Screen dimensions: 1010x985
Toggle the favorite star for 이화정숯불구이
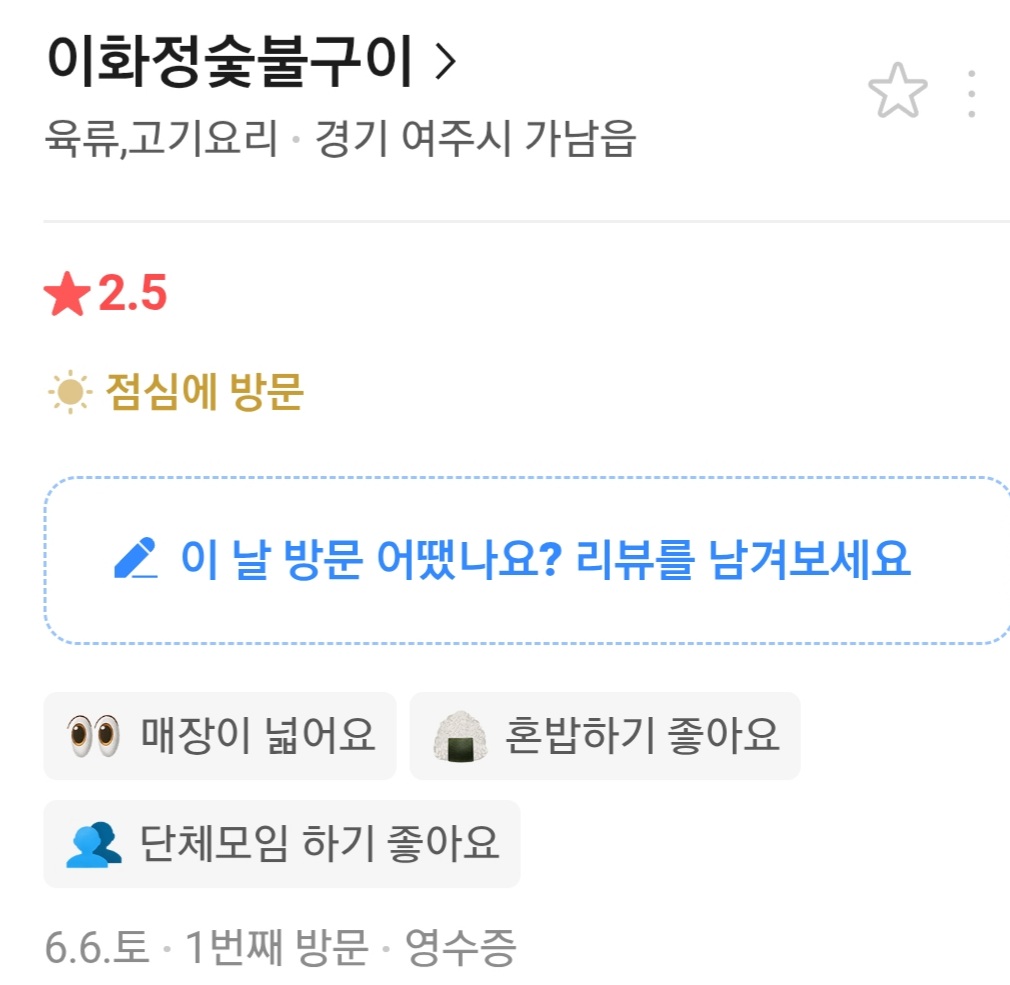tap(897, 91)
